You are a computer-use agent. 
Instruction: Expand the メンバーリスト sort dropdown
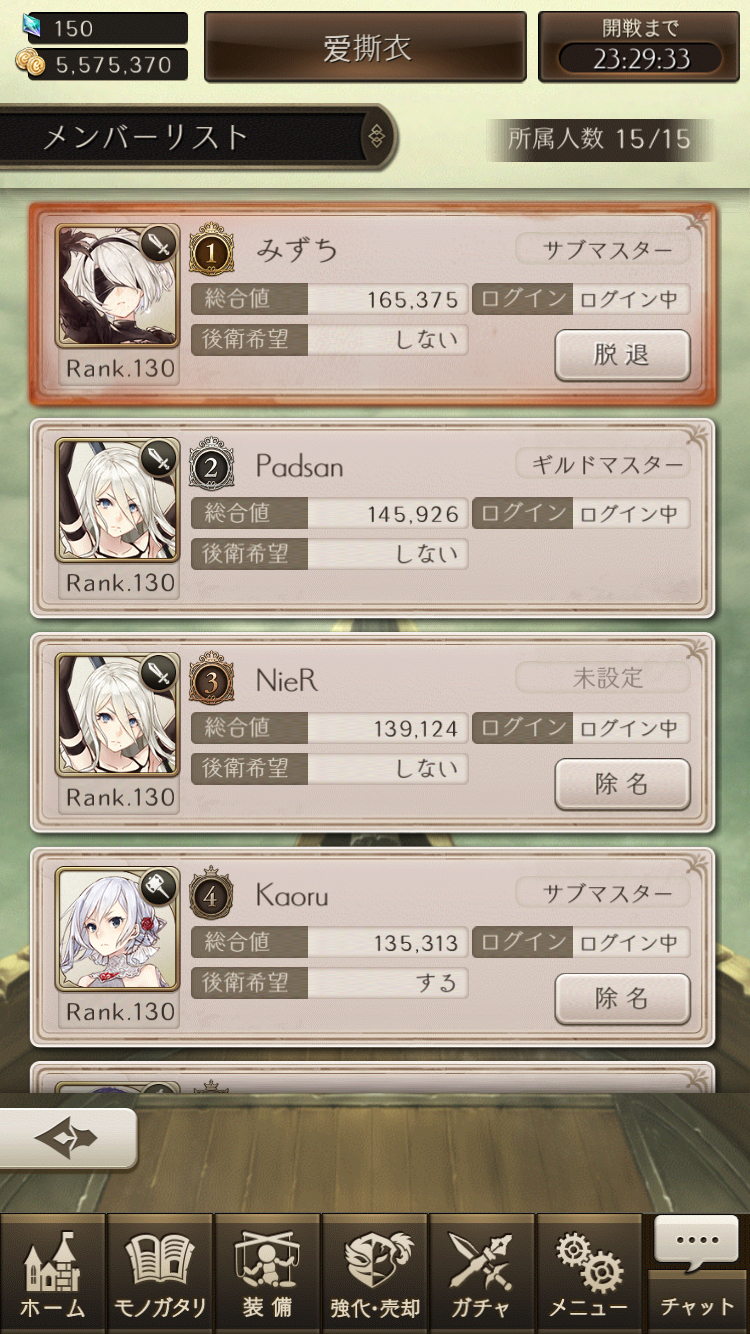click(376, 137)
